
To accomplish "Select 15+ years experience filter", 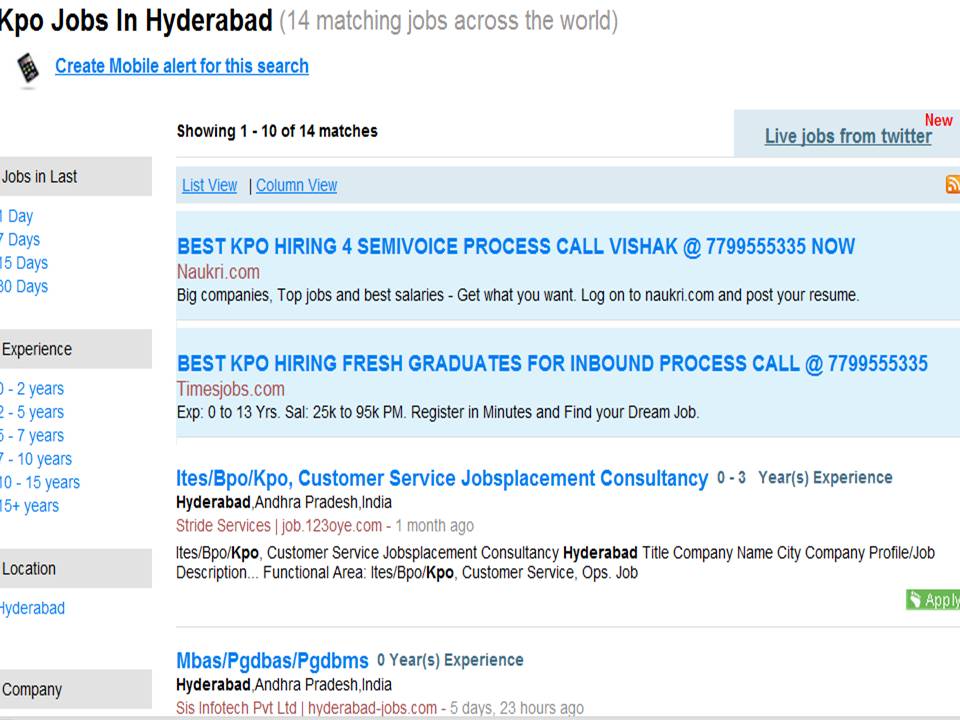I will coord(29,506).
